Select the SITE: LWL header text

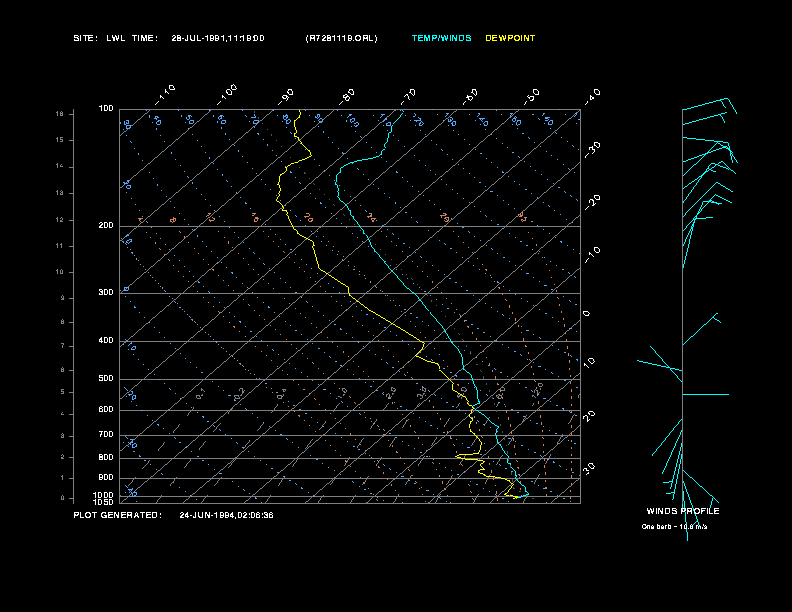(99, 38)
